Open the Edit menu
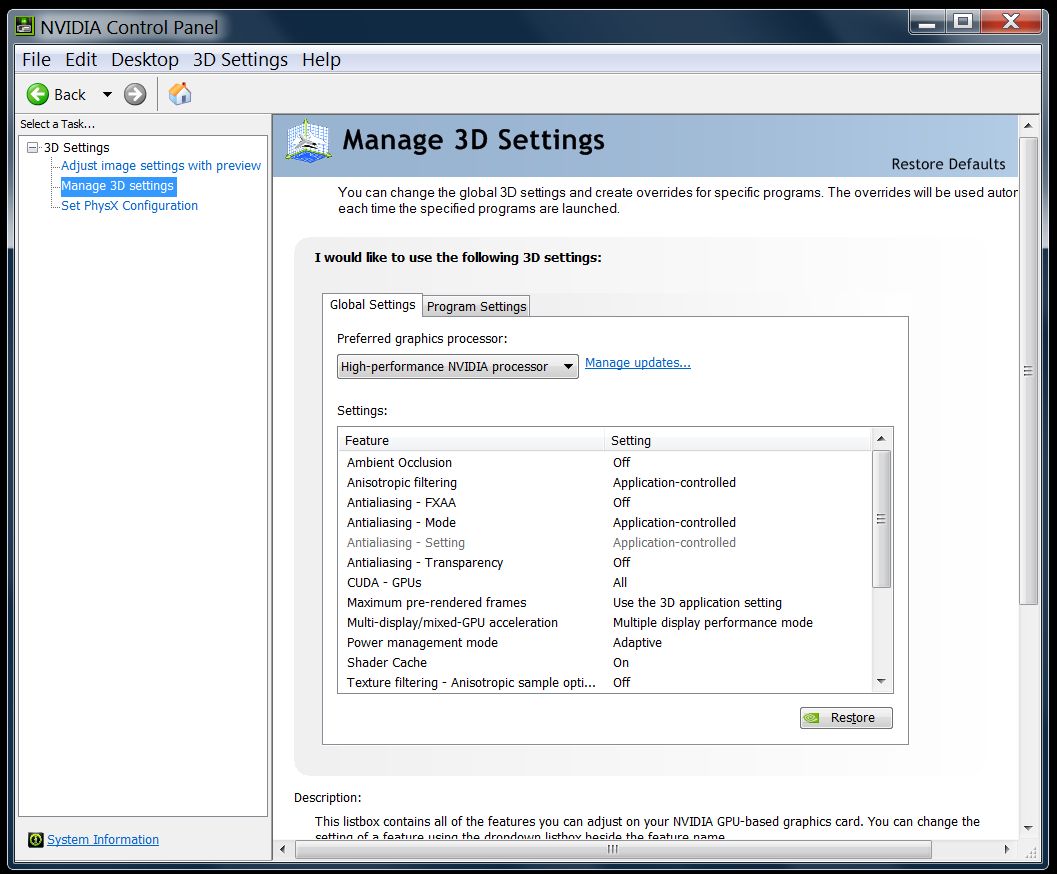Screen dimensions: 1057x874 coord(81,59)
